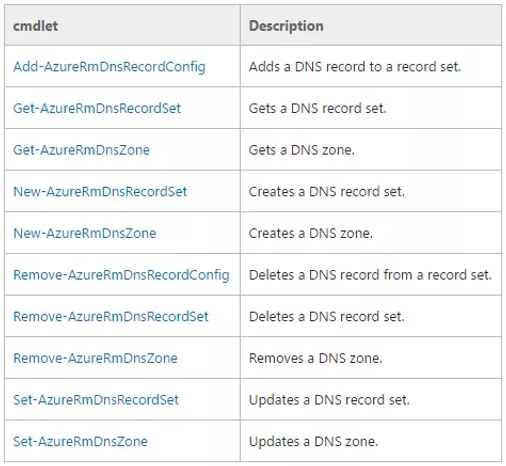Click 'Adds a DNS record to a record set' text
Image resolution: width=506 pixels, height=466 pixels.
tap(355, 67)
